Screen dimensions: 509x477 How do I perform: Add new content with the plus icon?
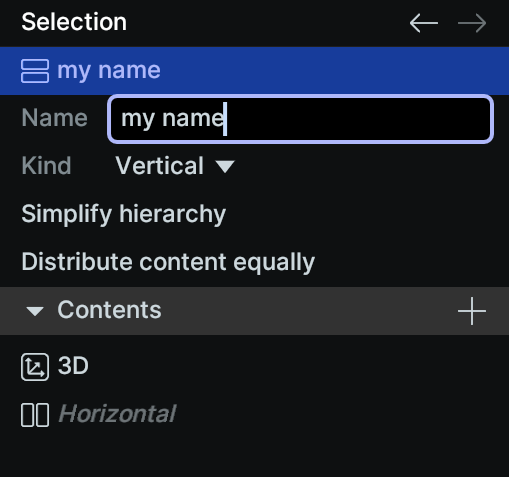tap(472, 311)
